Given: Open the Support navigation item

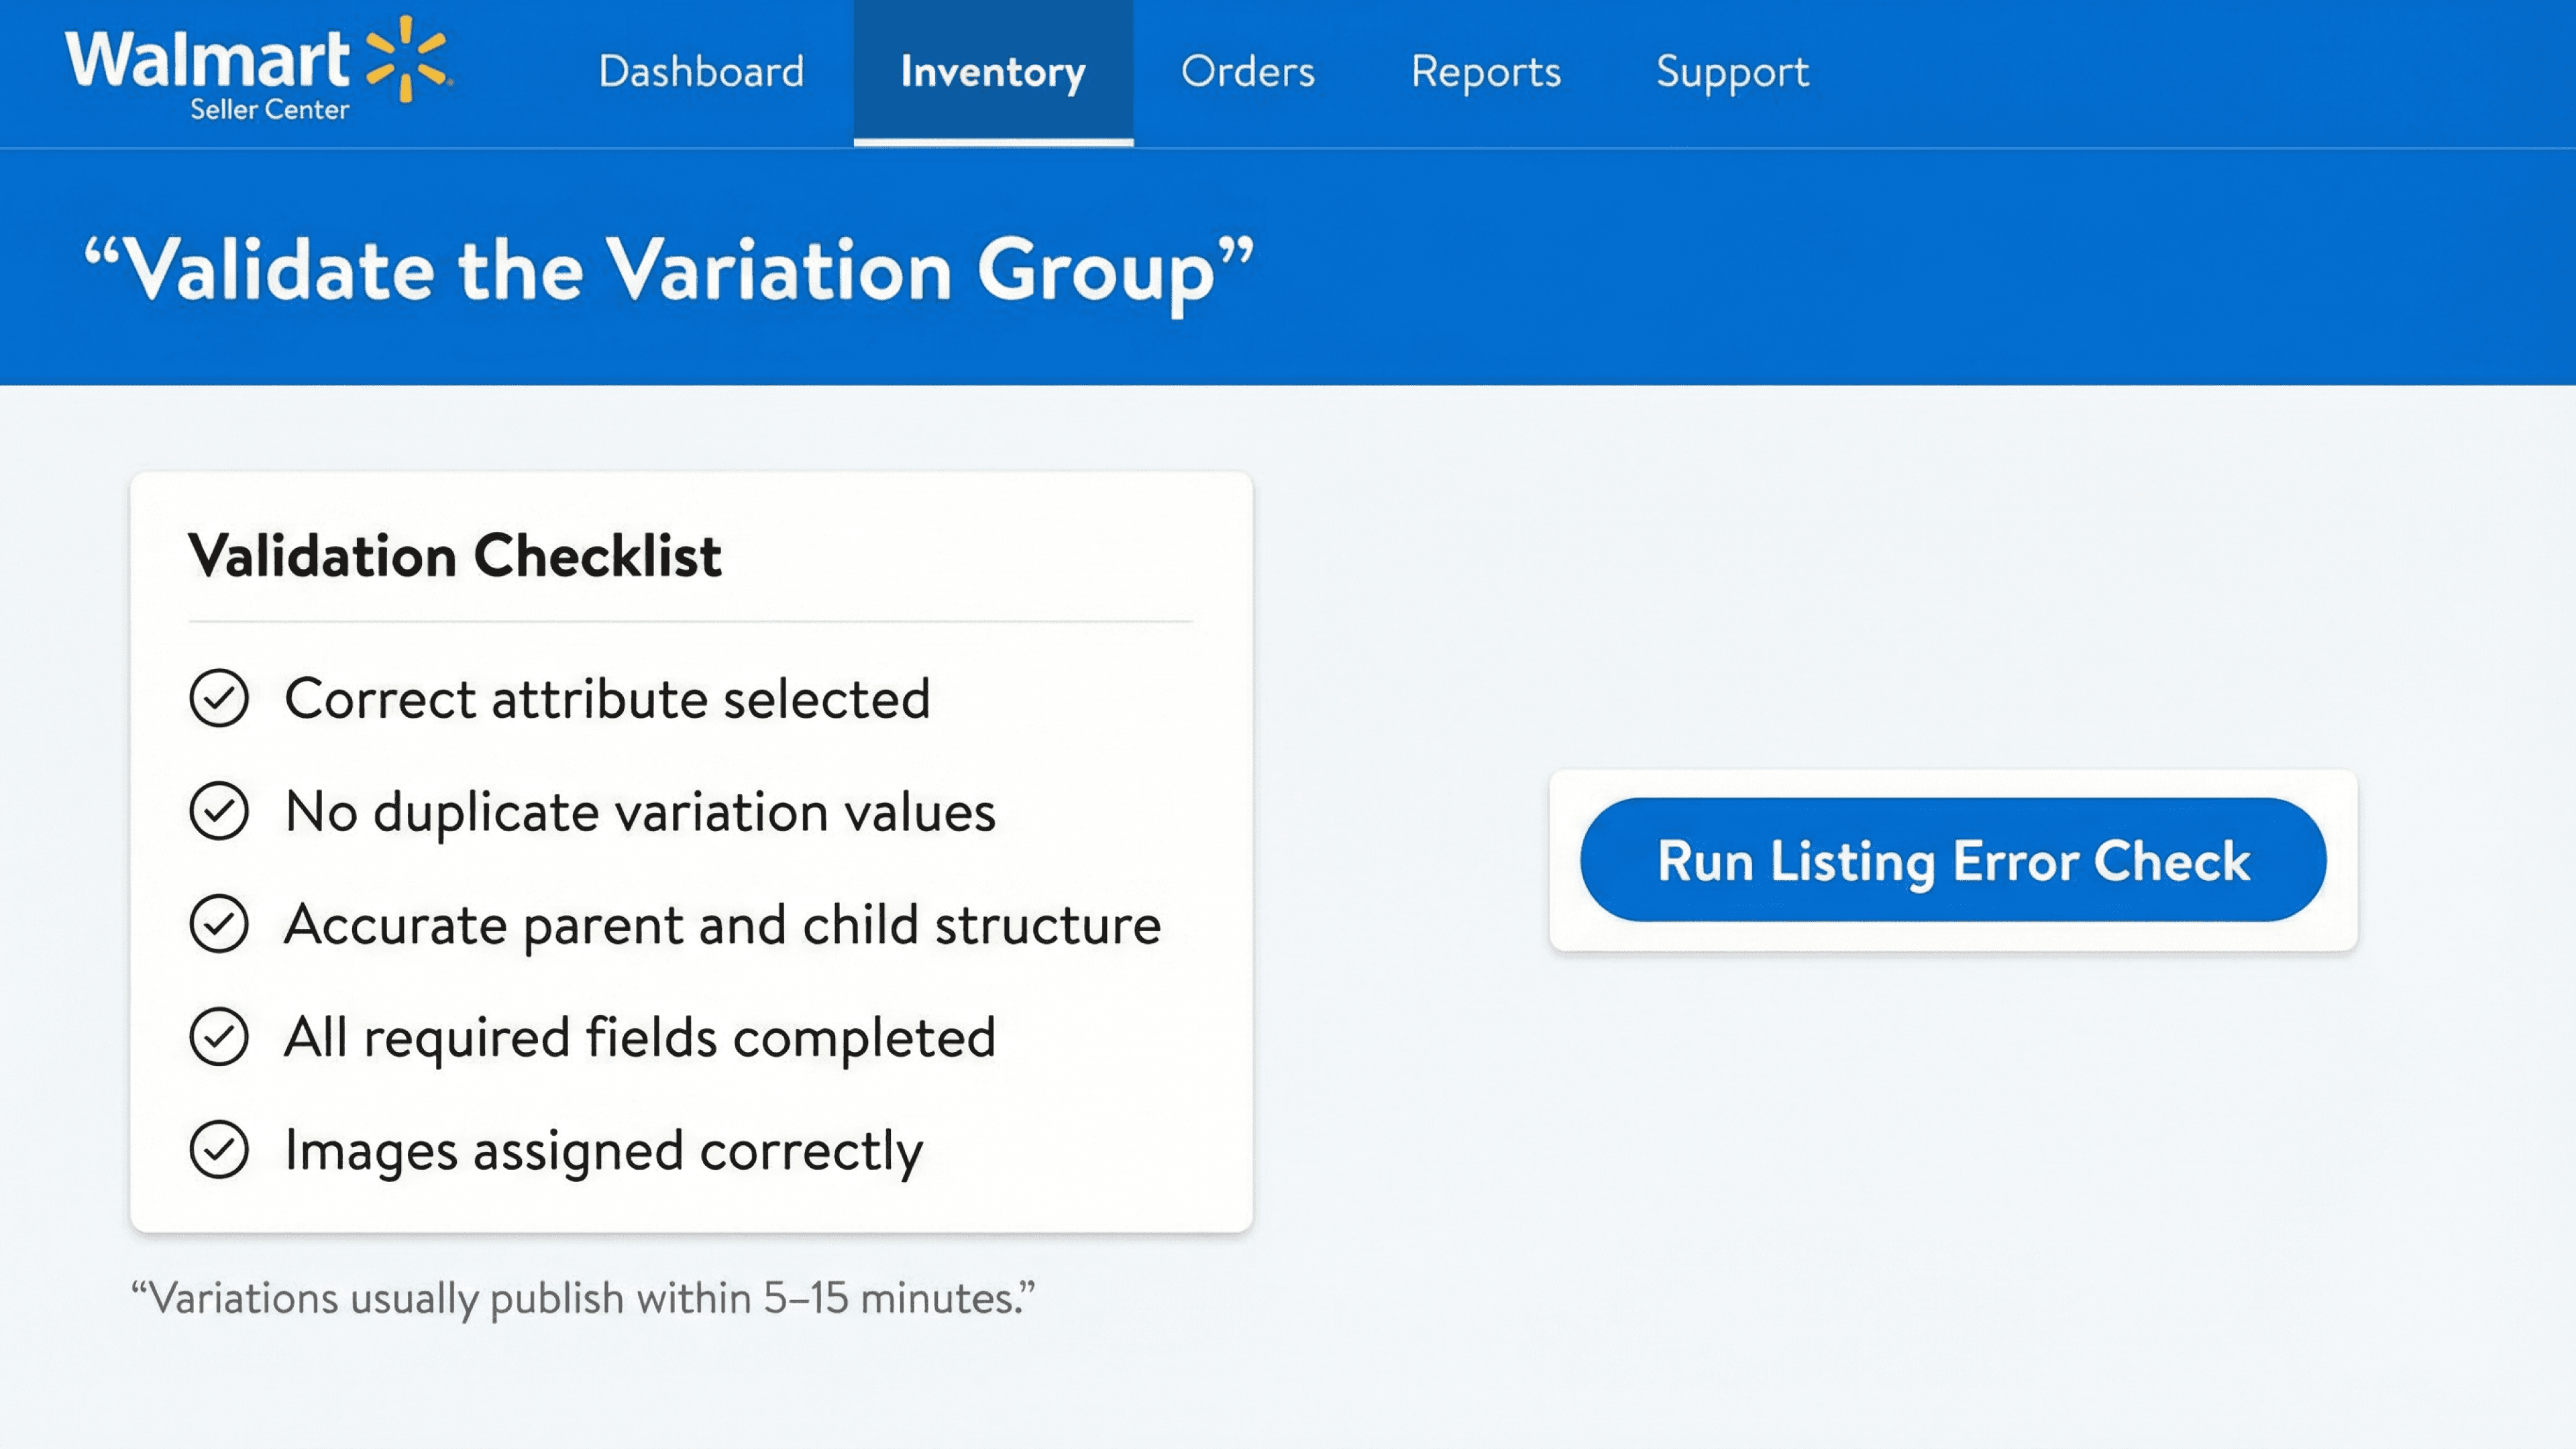Looking at the screenshot, I should pyautogui.click(x=1732, y=72).
